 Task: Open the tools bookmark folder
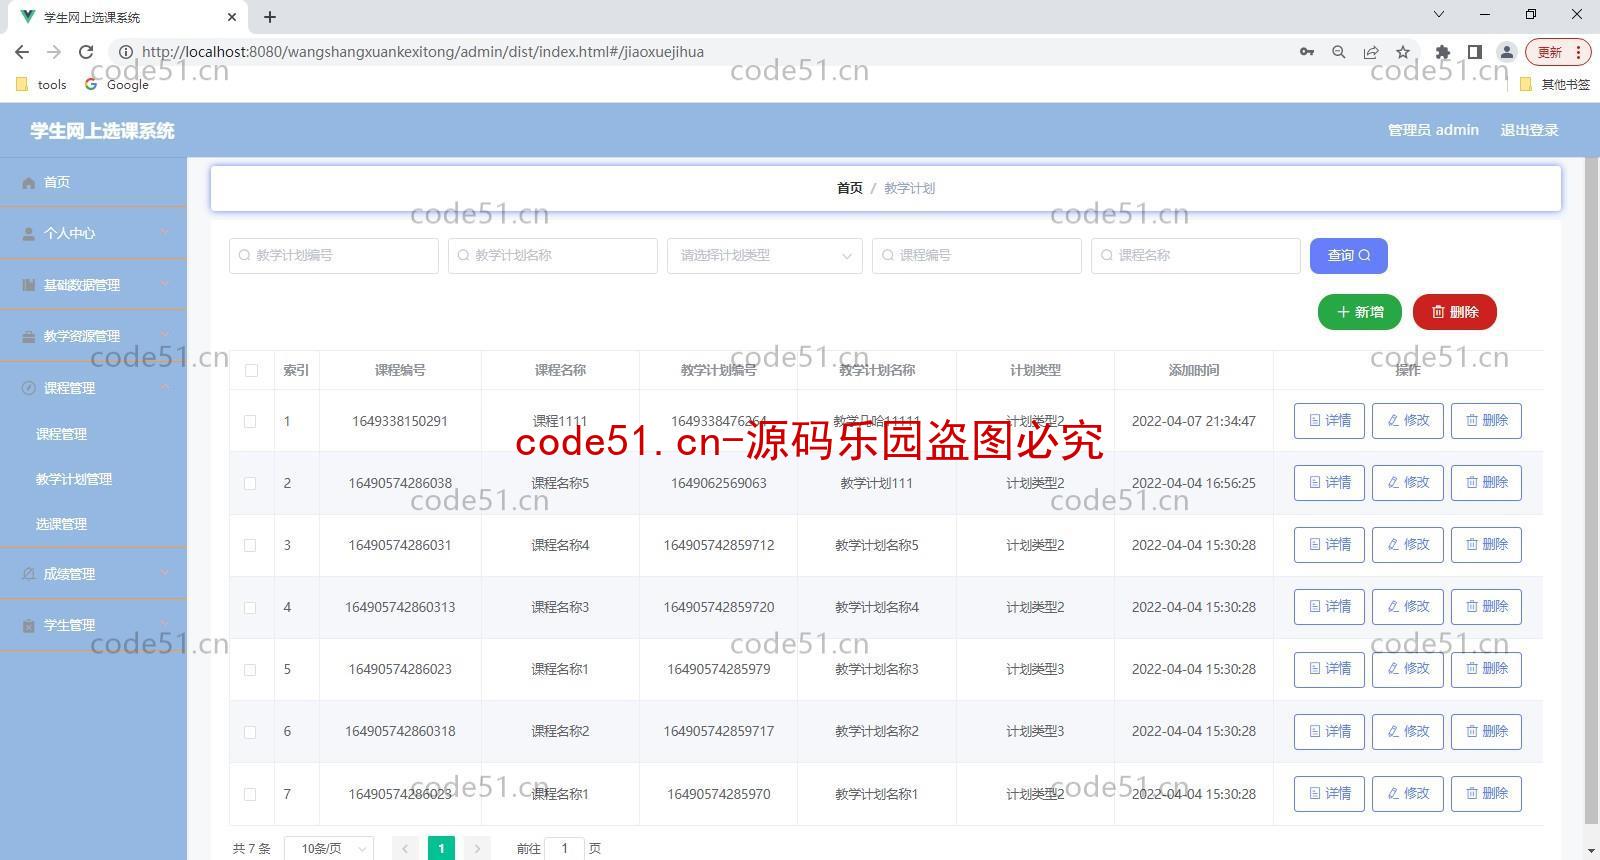[42, 85]
